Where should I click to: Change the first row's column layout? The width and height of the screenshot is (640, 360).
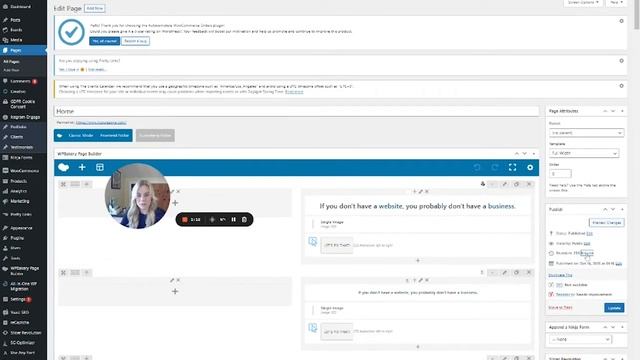pos(75,184)
